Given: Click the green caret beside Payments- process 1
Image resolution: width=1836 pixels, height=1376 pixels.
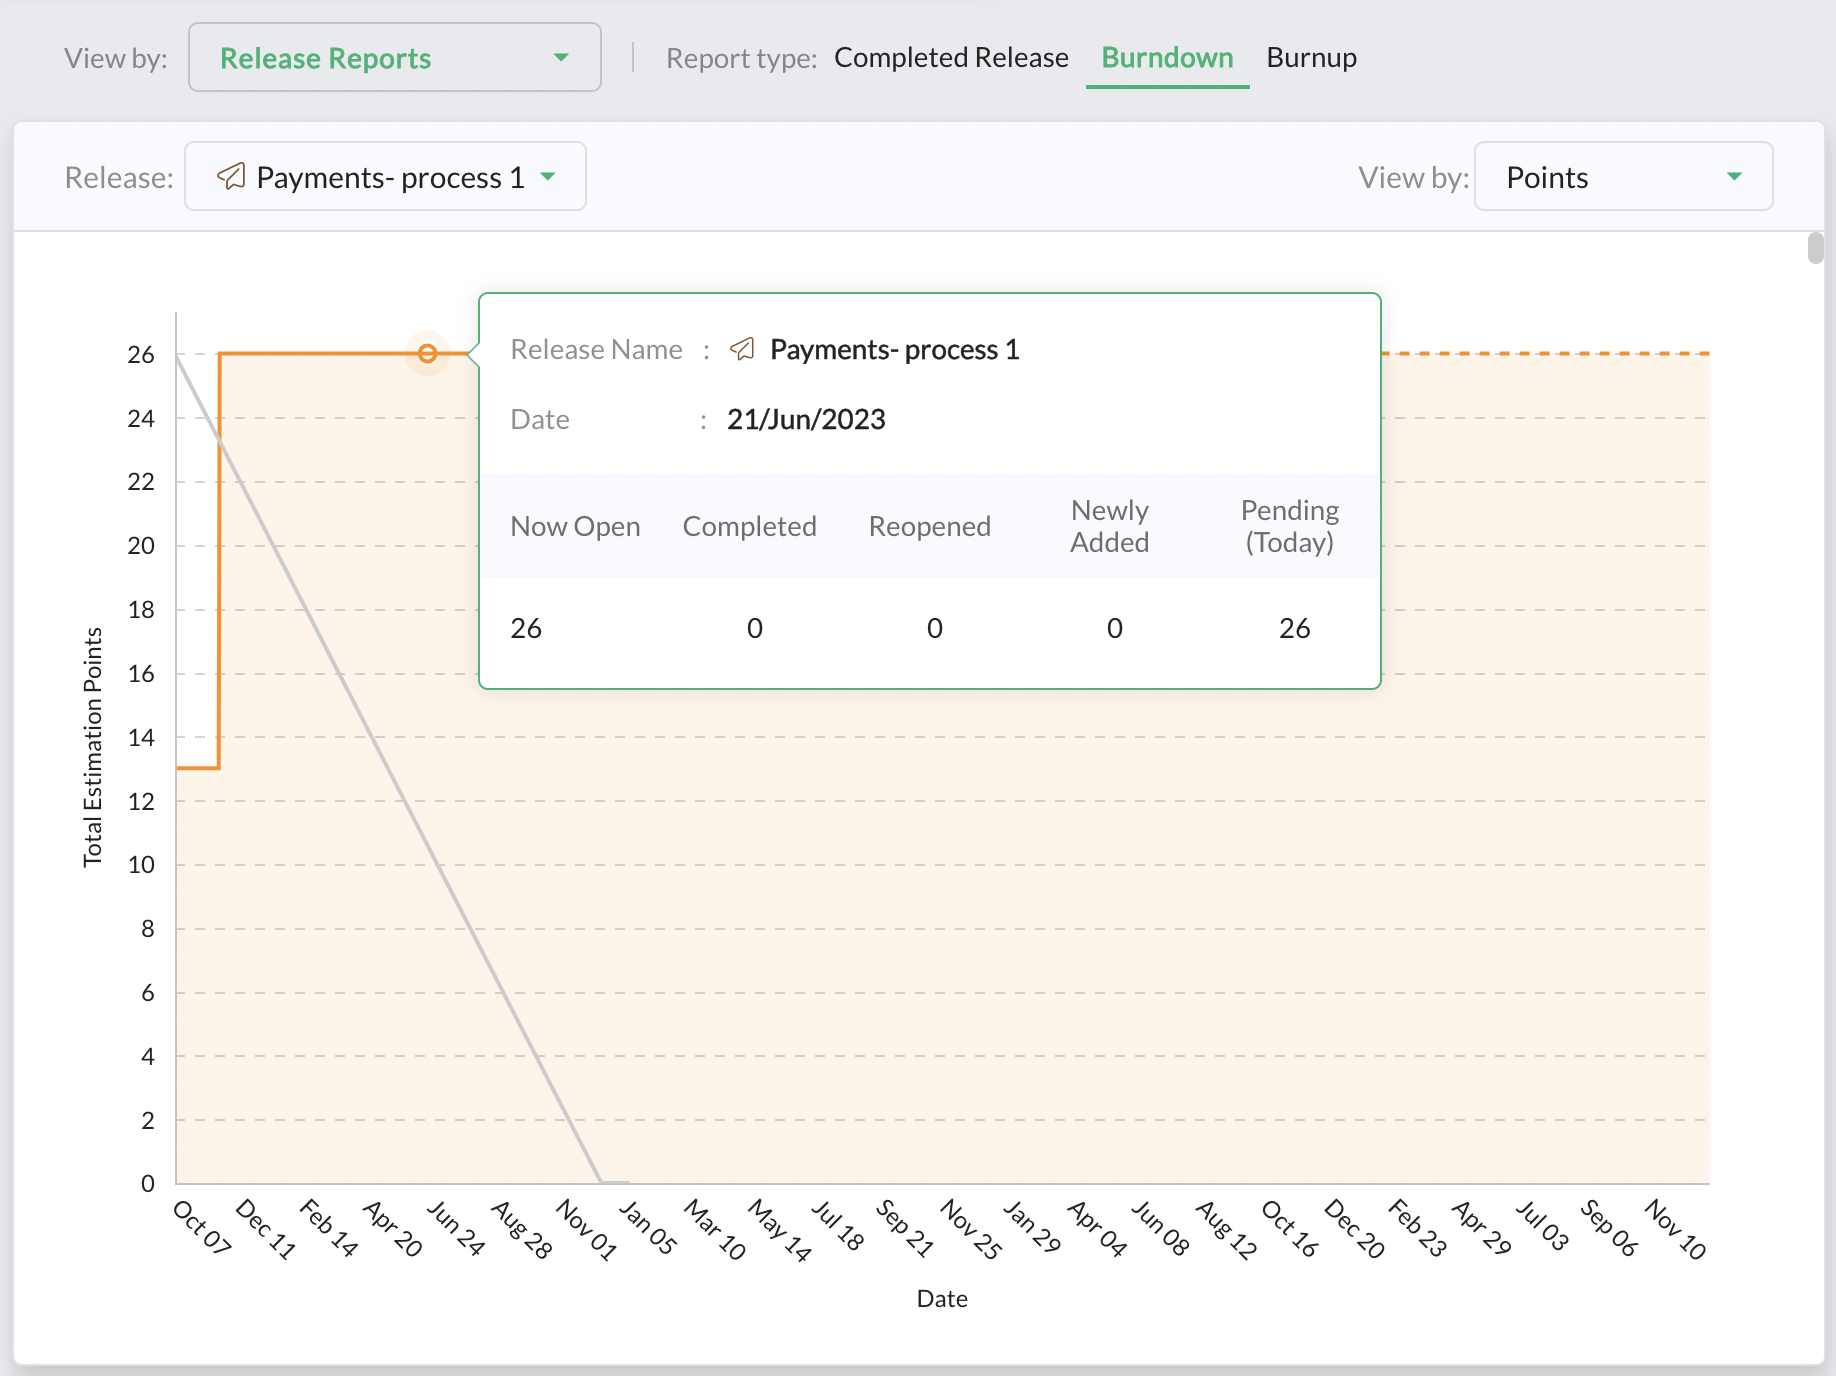Looking at the screenshot, I should (x=548, y=177).
